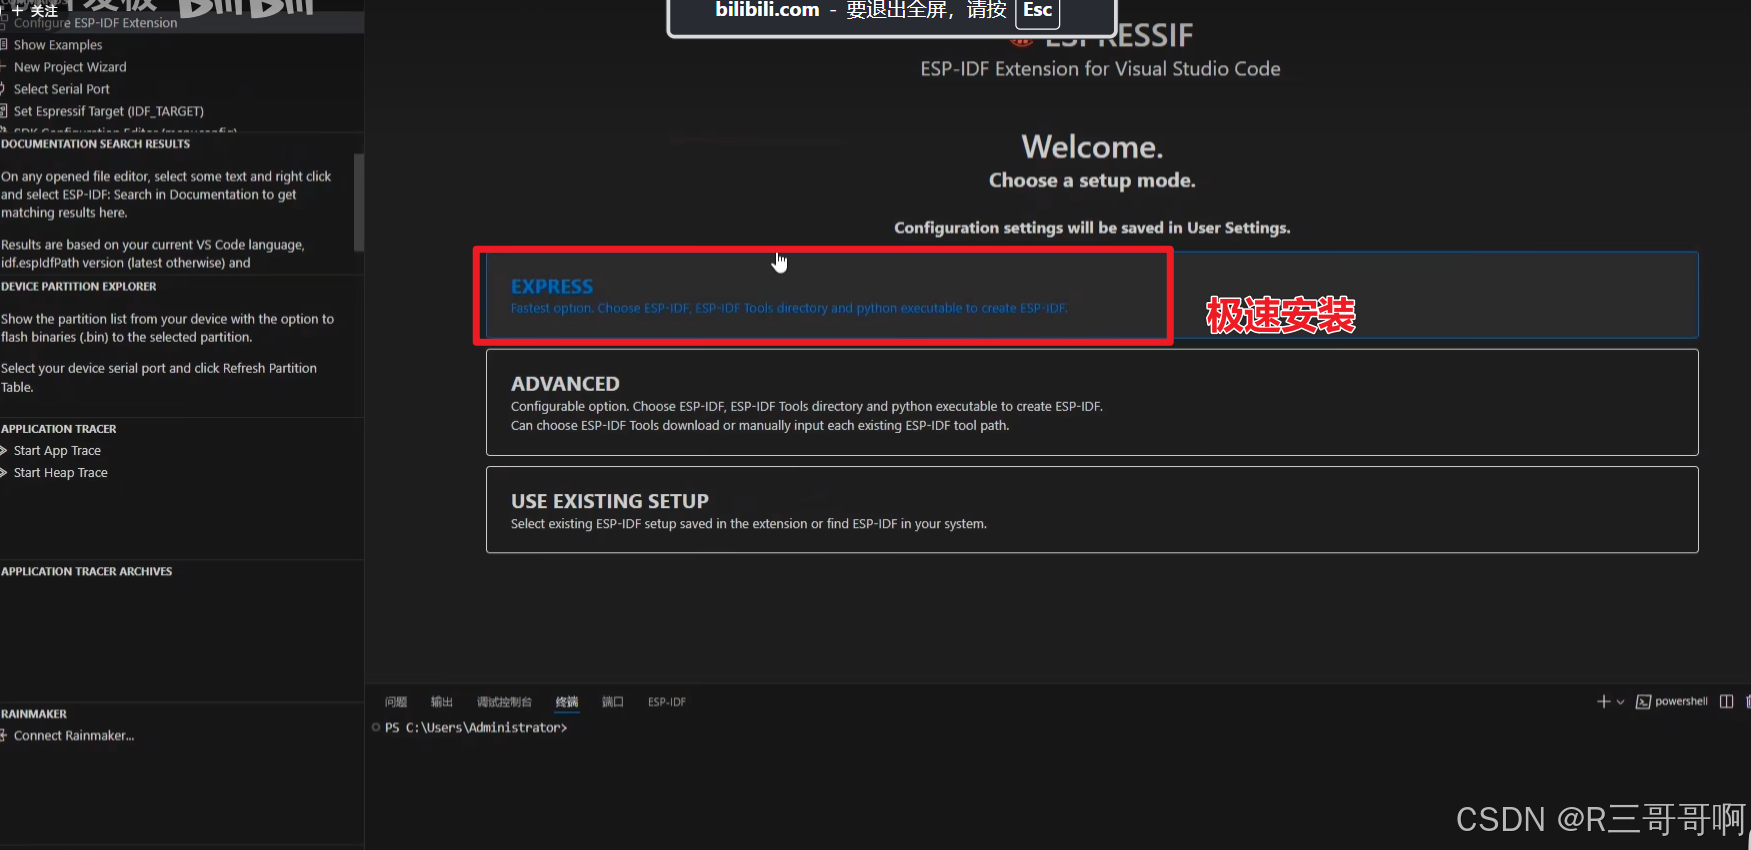
Task: Click the powershell terminal label
Action: (1681, 702)
